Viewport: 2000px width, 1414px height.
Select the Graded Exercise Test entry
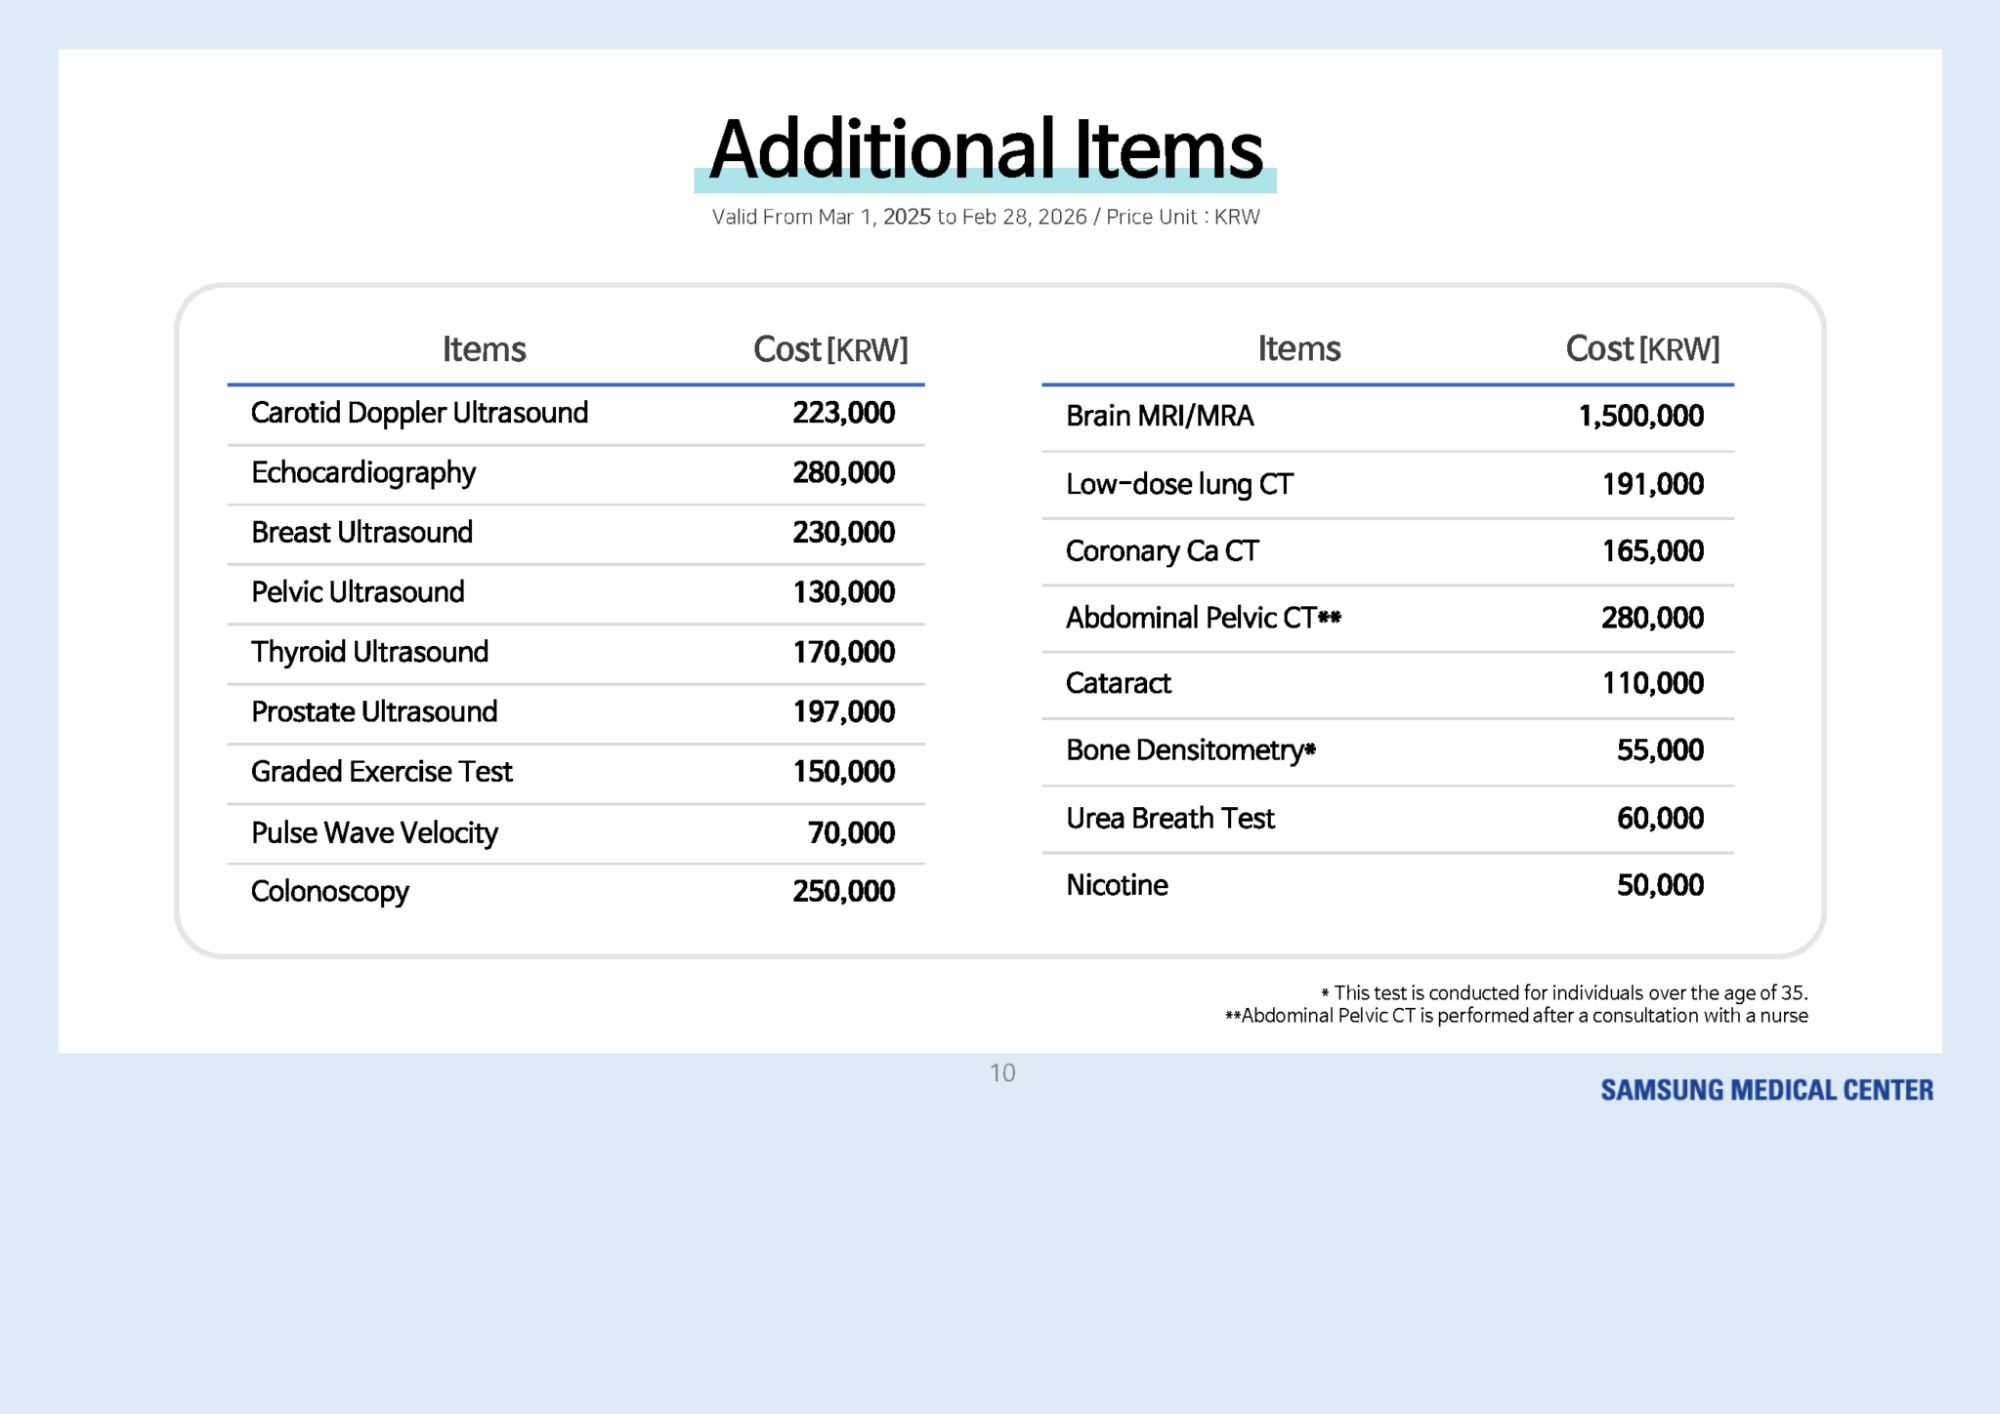coord(381,772)
